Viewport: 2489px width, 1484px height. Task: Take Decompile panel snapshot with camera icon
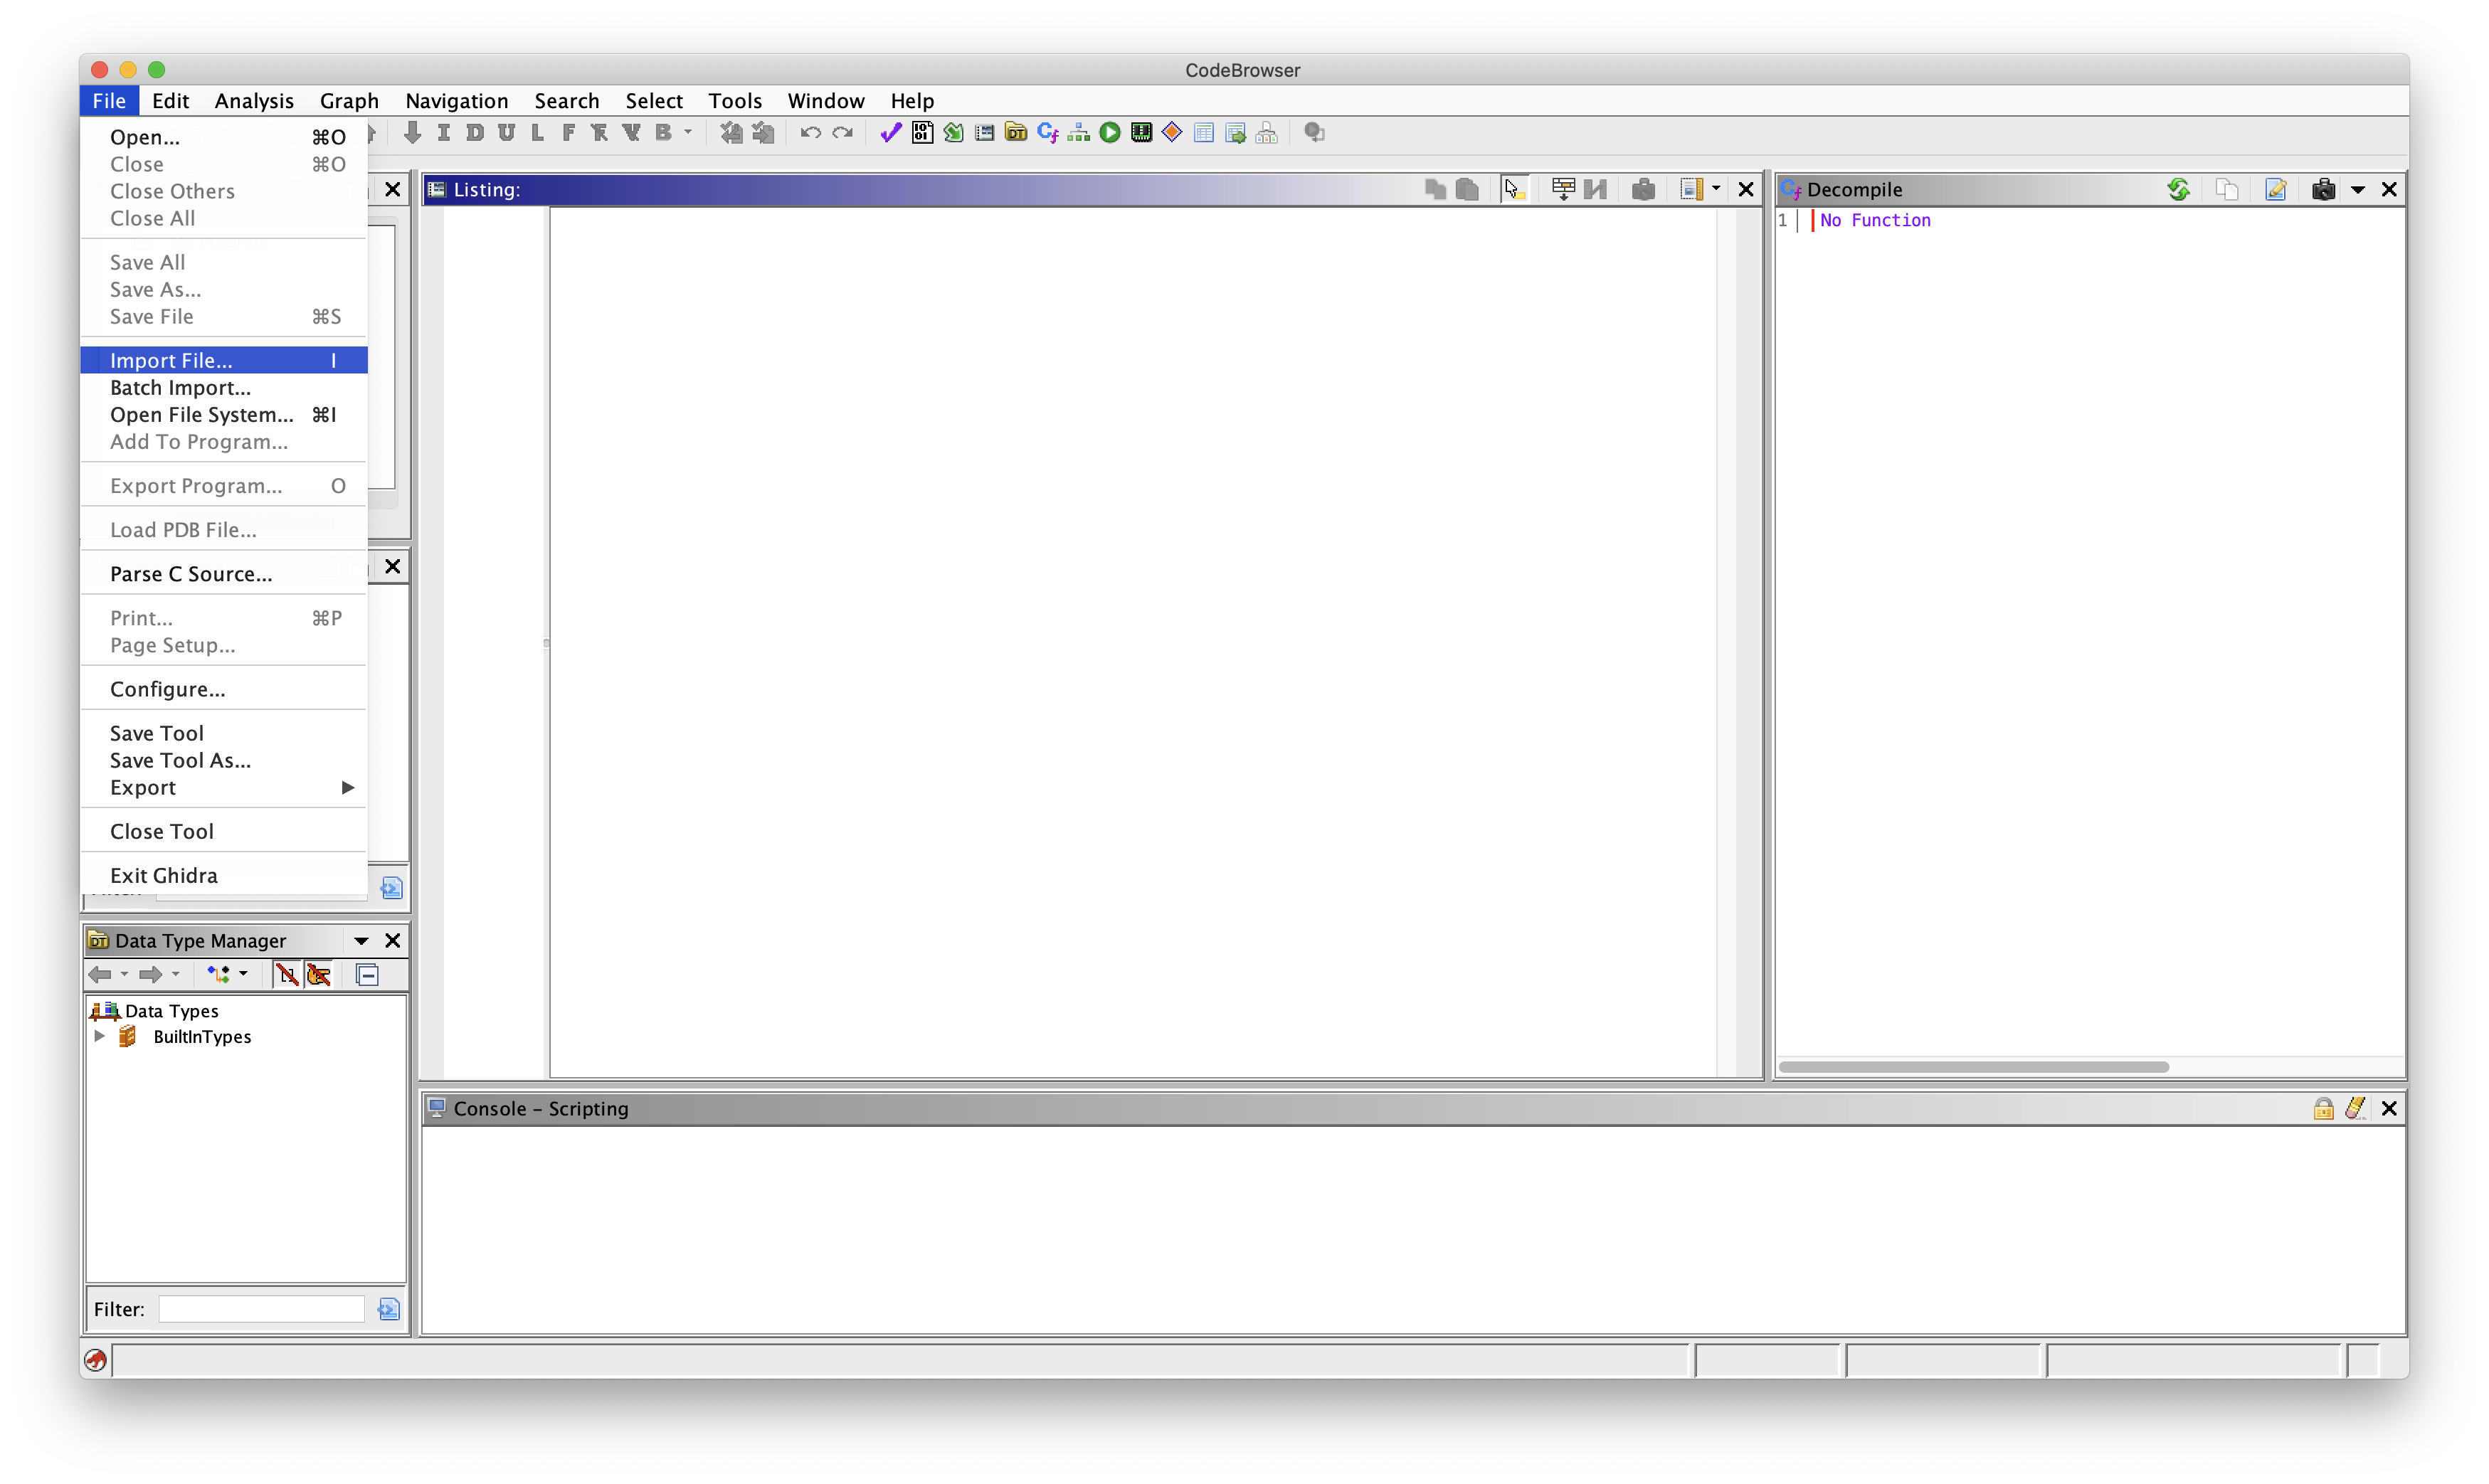[2323, 189]
